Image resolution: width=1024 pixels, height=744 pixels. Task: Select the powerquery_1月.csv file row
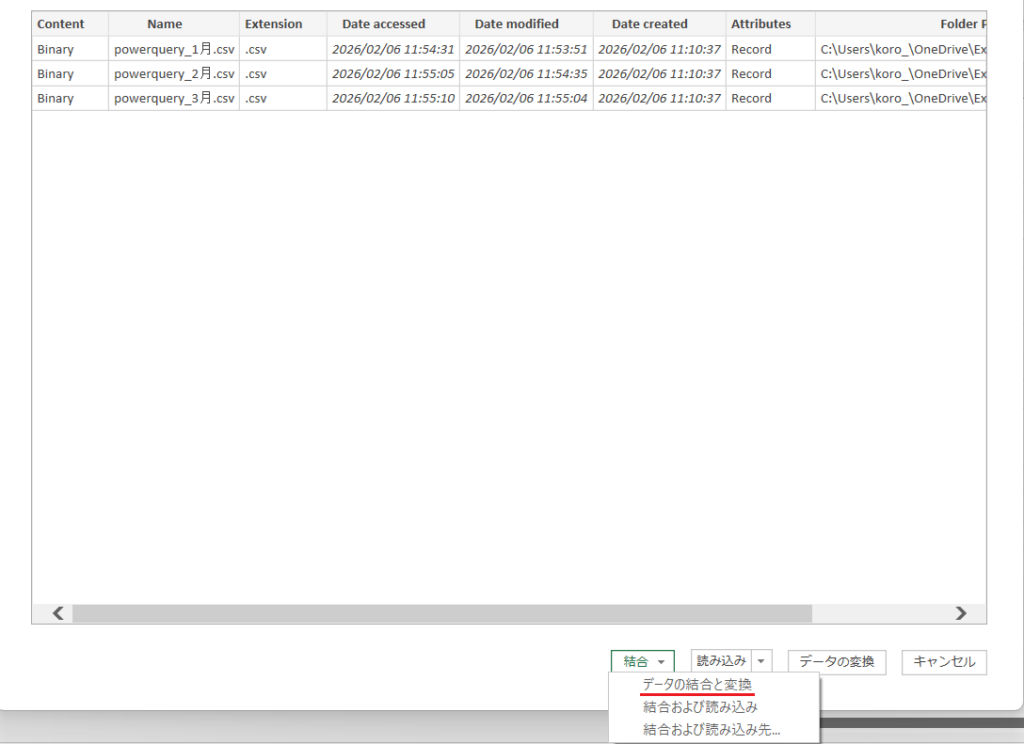174,48
